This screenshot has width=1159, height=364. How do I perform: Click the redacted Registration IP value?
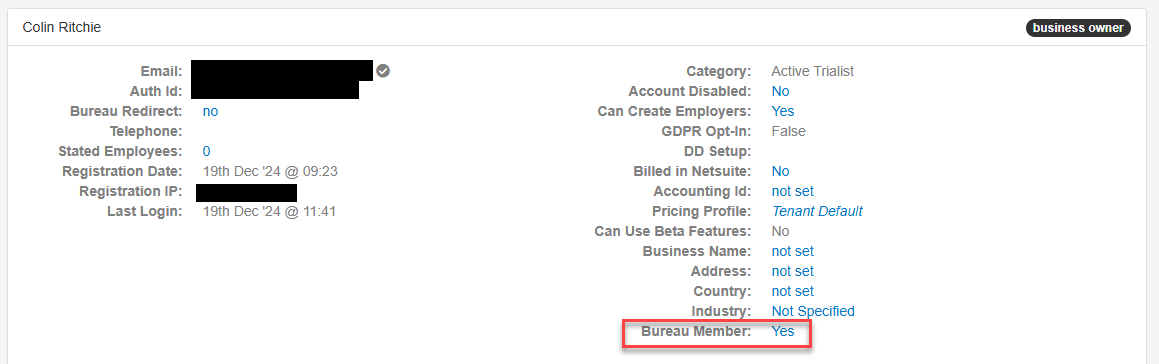click(x=246, y=192)
